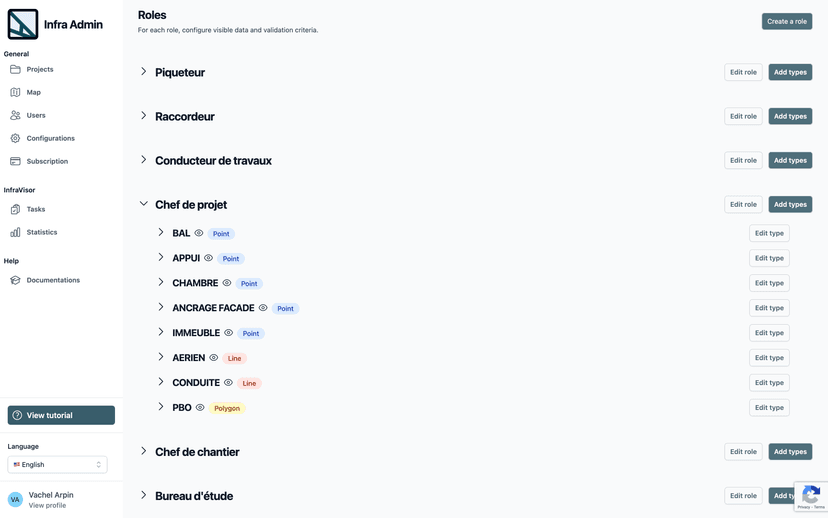Image resolution: width=828 pixels, height=518 pixels.
Task: Toggle visibility eye for AERIEN line
Action: (x=213, y=357)
